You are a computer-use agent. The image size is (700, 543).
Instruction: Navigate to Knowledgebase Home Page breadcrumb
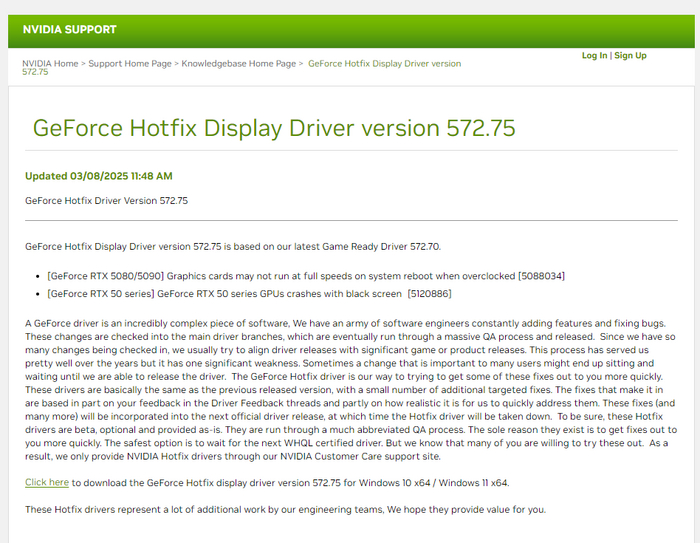pos(239,64)
